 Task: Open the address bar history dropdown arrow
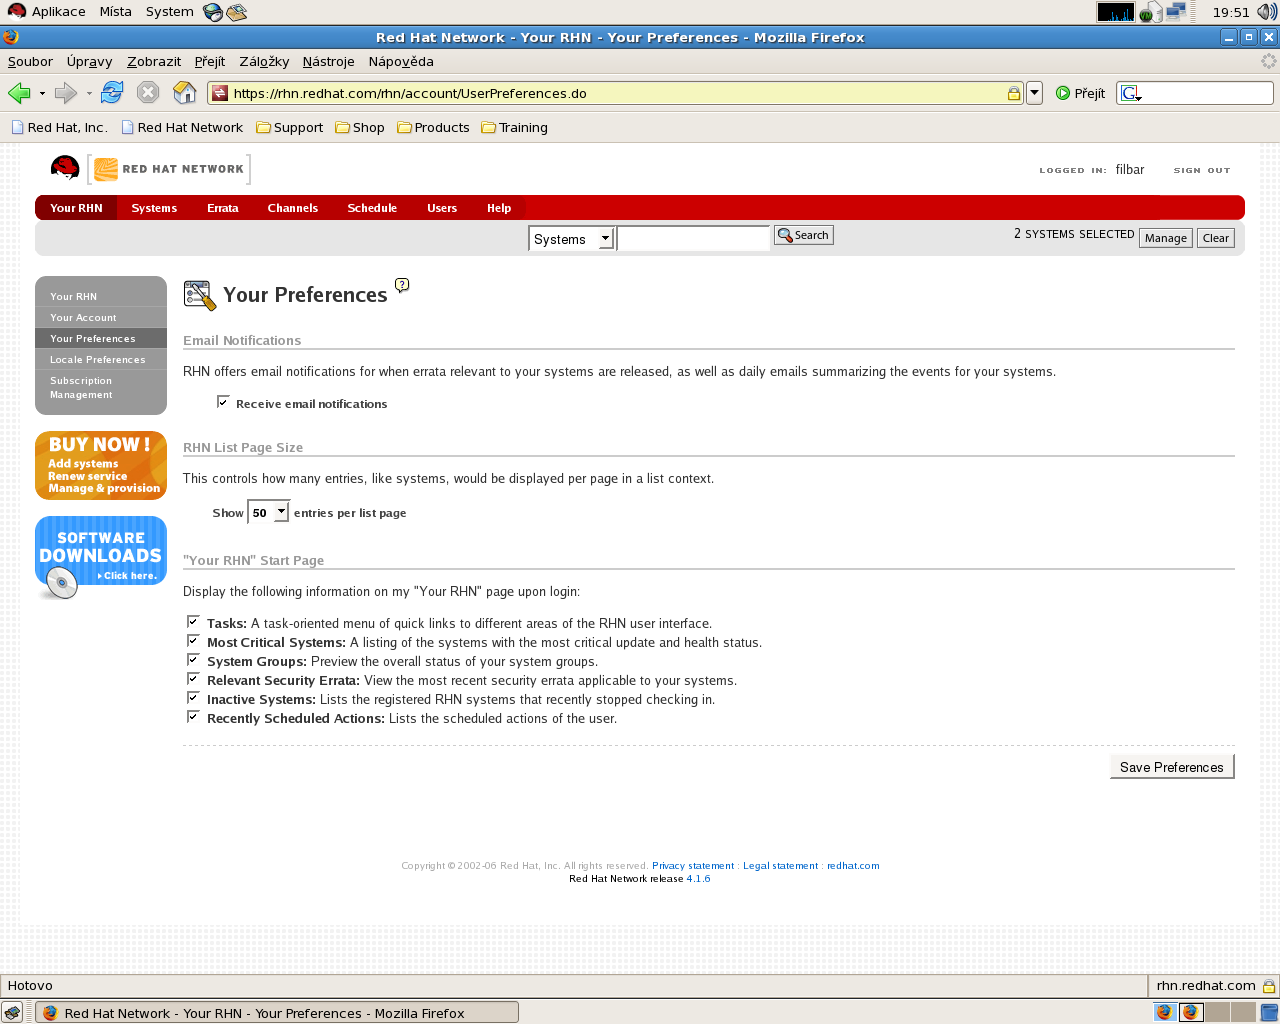[x=1035, y=93]
